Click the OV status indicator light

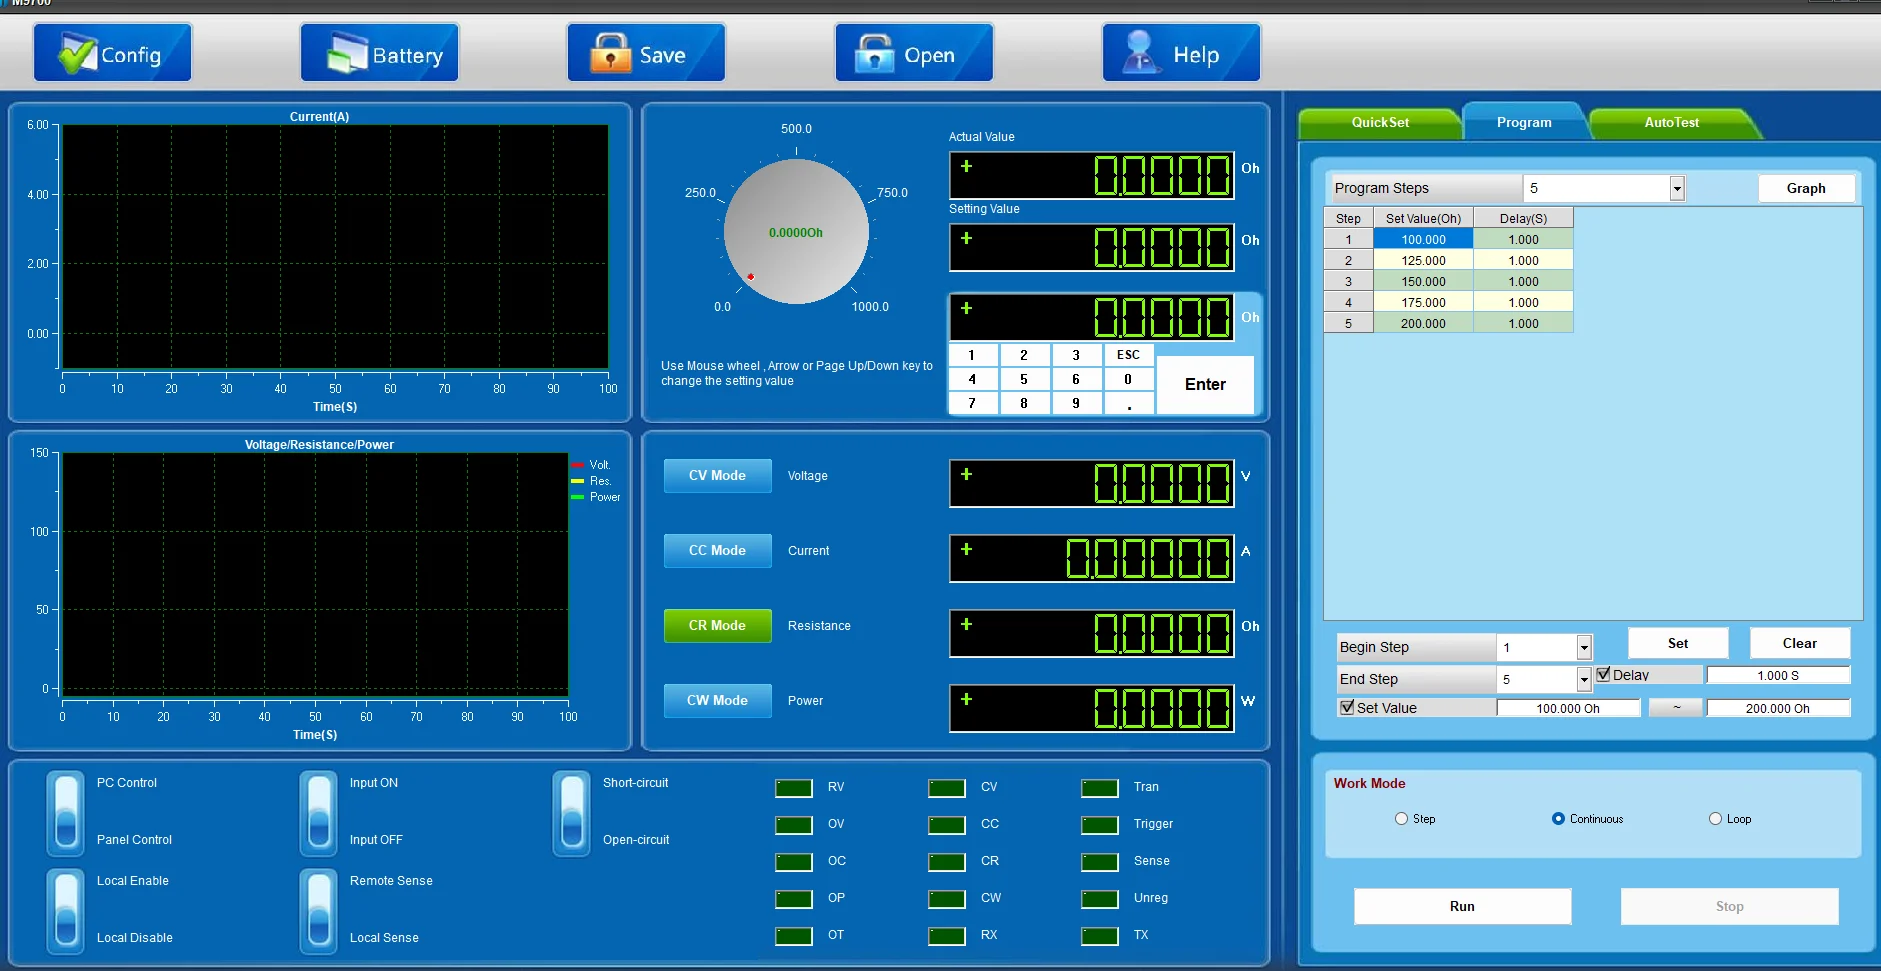click(793, 825)
